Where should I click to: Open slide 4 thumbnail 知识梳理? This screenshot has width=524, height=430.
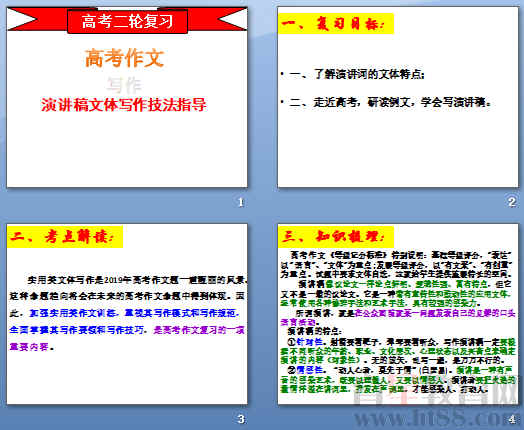click(x=398, y=314)
